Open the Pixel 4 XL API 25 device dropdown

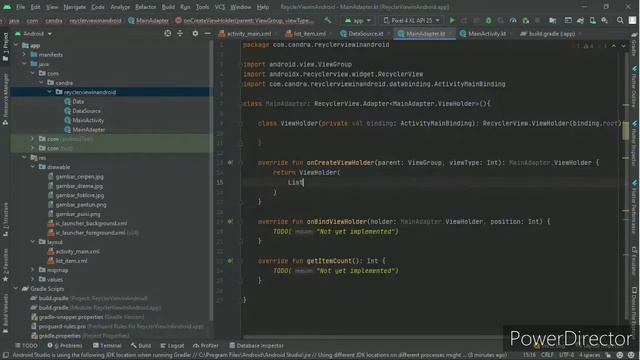[411, 20]
